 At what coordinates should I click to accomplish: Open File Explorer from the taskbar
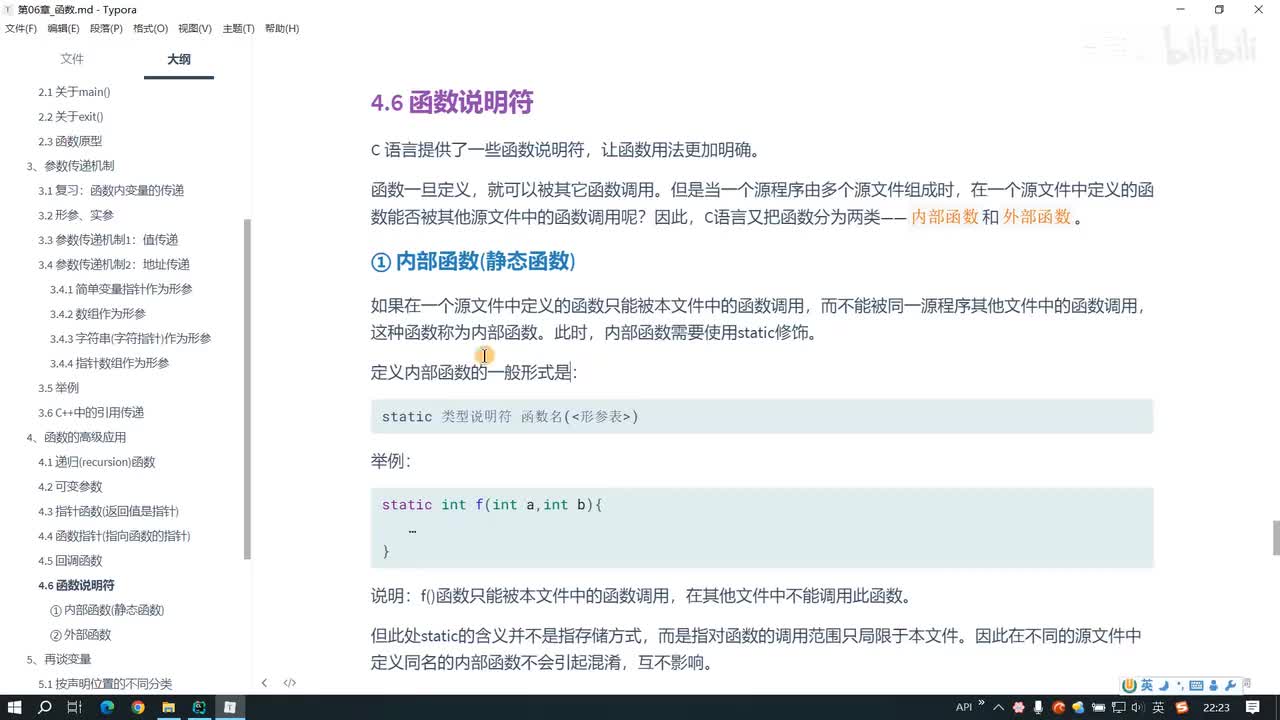[x=169, y=707]
